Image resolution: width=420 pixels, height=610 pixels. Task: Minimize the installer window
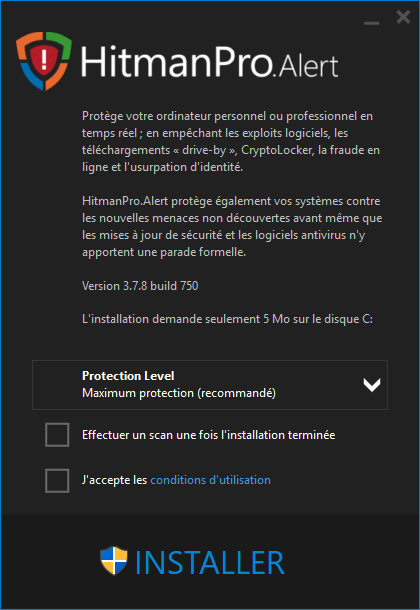371,23
